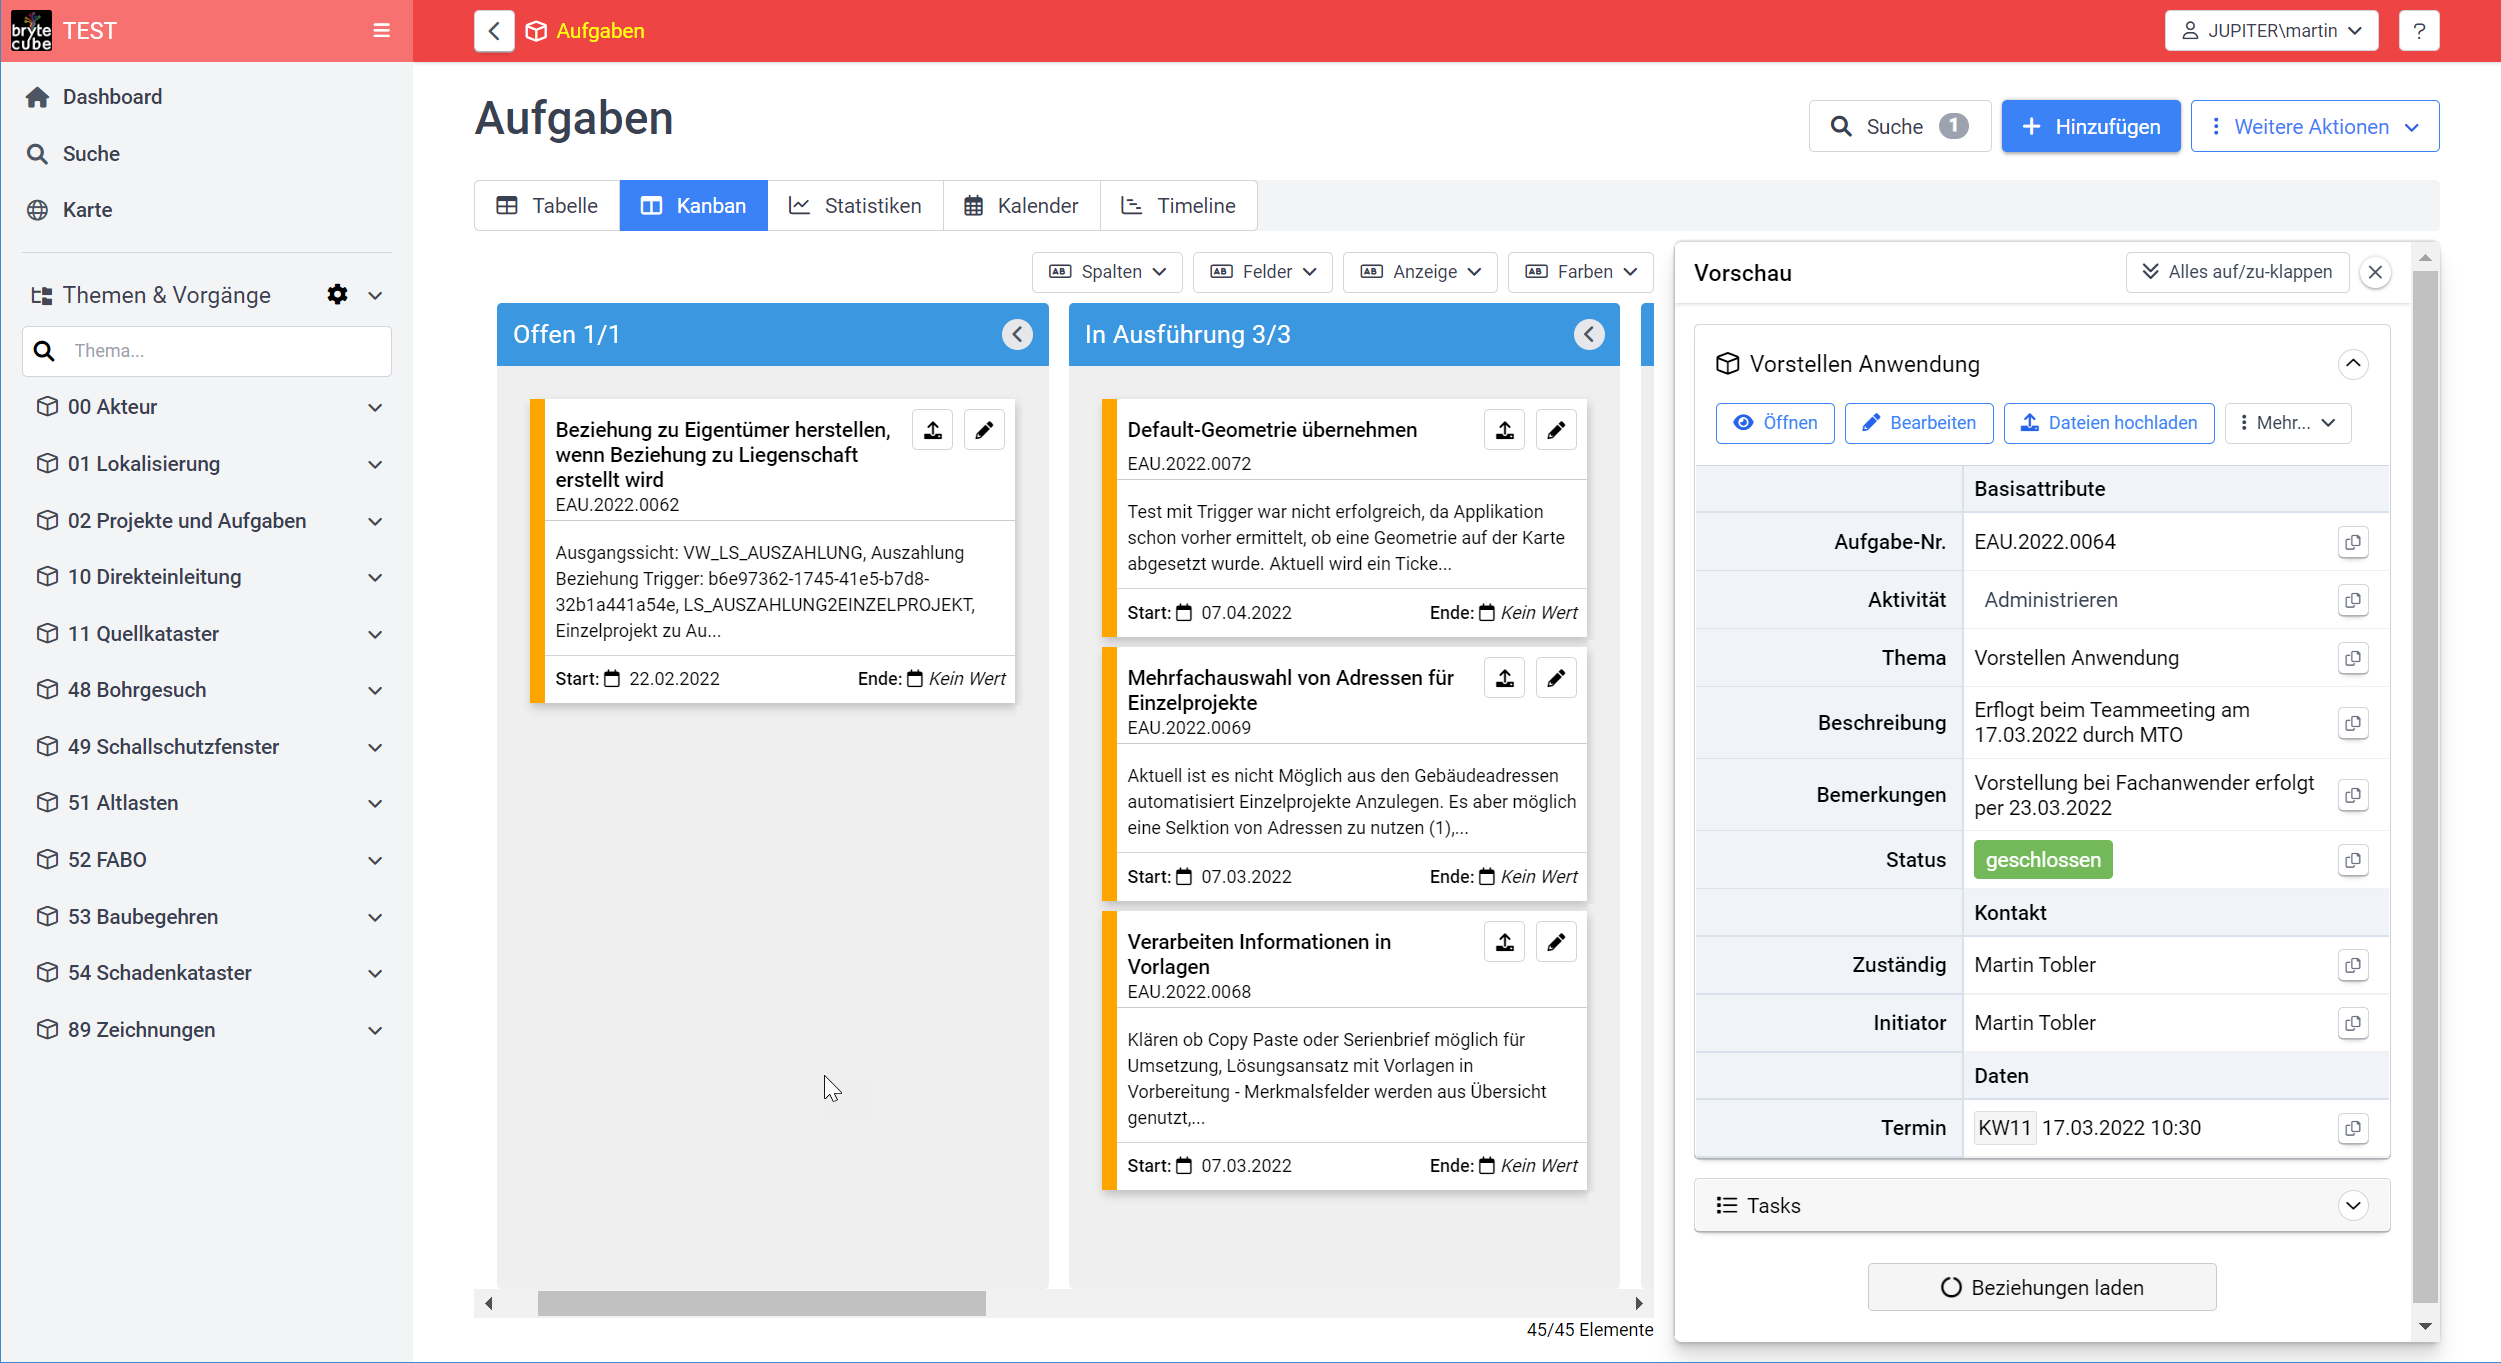Edit the Mehrfachauswahl von Adressen card
Image resolution: width=2501 pixels, height=1363 pixels.
pos(1556,678)
